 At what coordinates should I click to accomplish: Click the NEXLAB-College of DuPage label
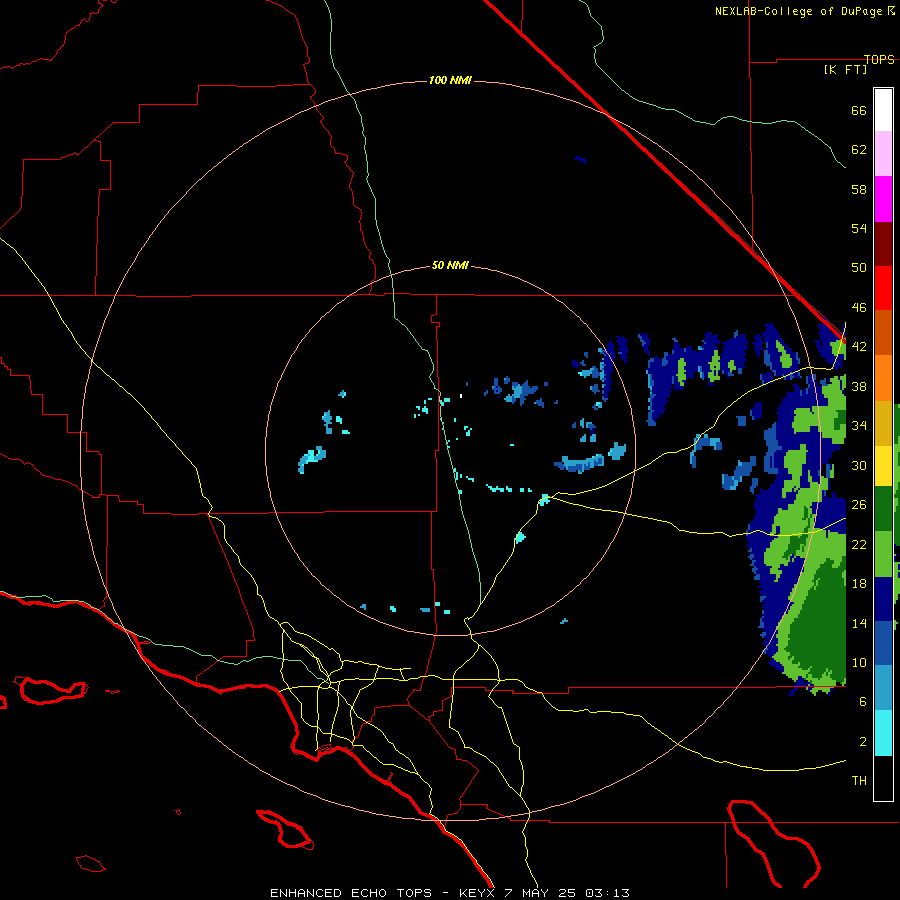click(x=801, y=11)
